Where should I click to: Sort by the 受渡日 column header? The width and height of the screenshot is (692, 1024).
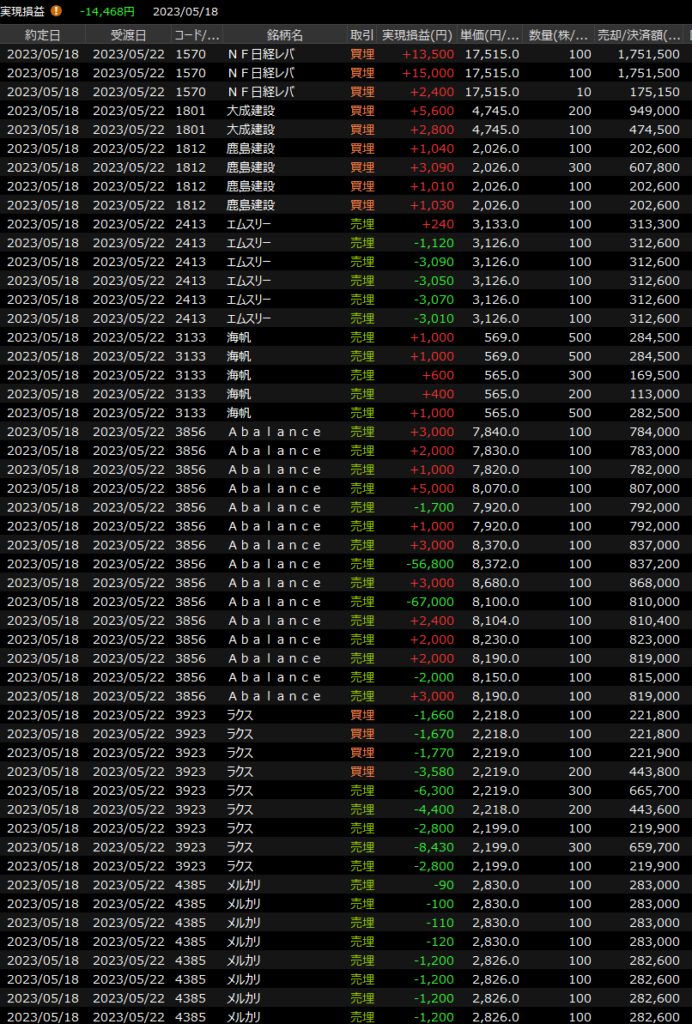coord(128,35)
